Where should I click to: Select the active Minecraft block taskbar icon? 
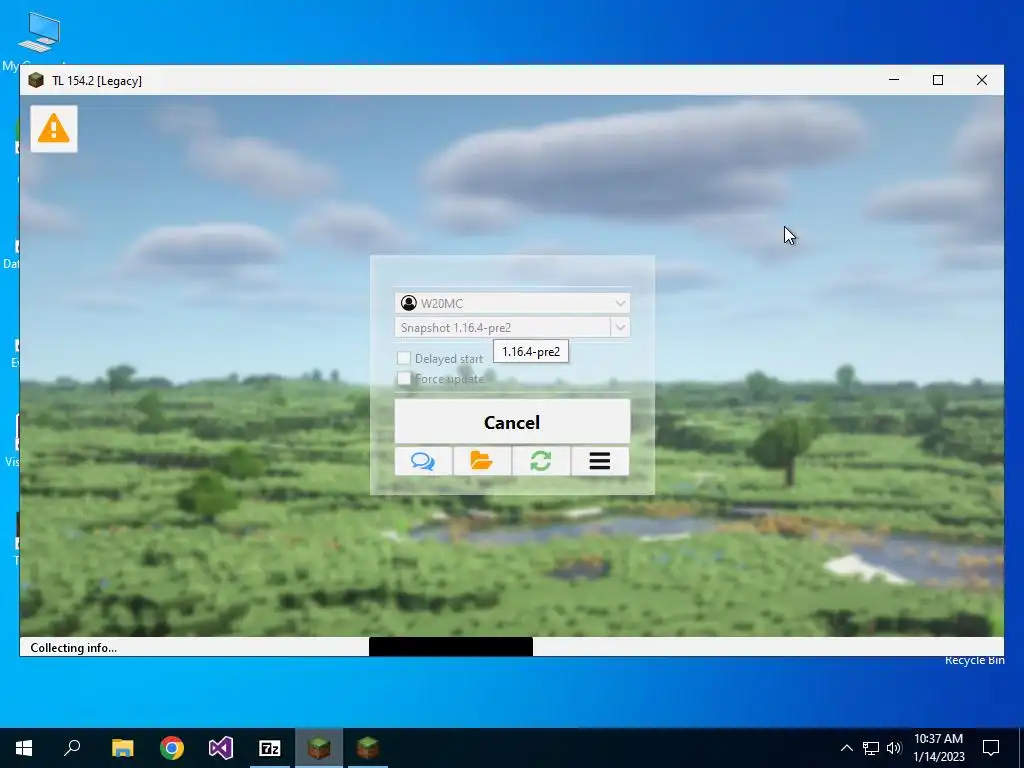click(319, 748)
